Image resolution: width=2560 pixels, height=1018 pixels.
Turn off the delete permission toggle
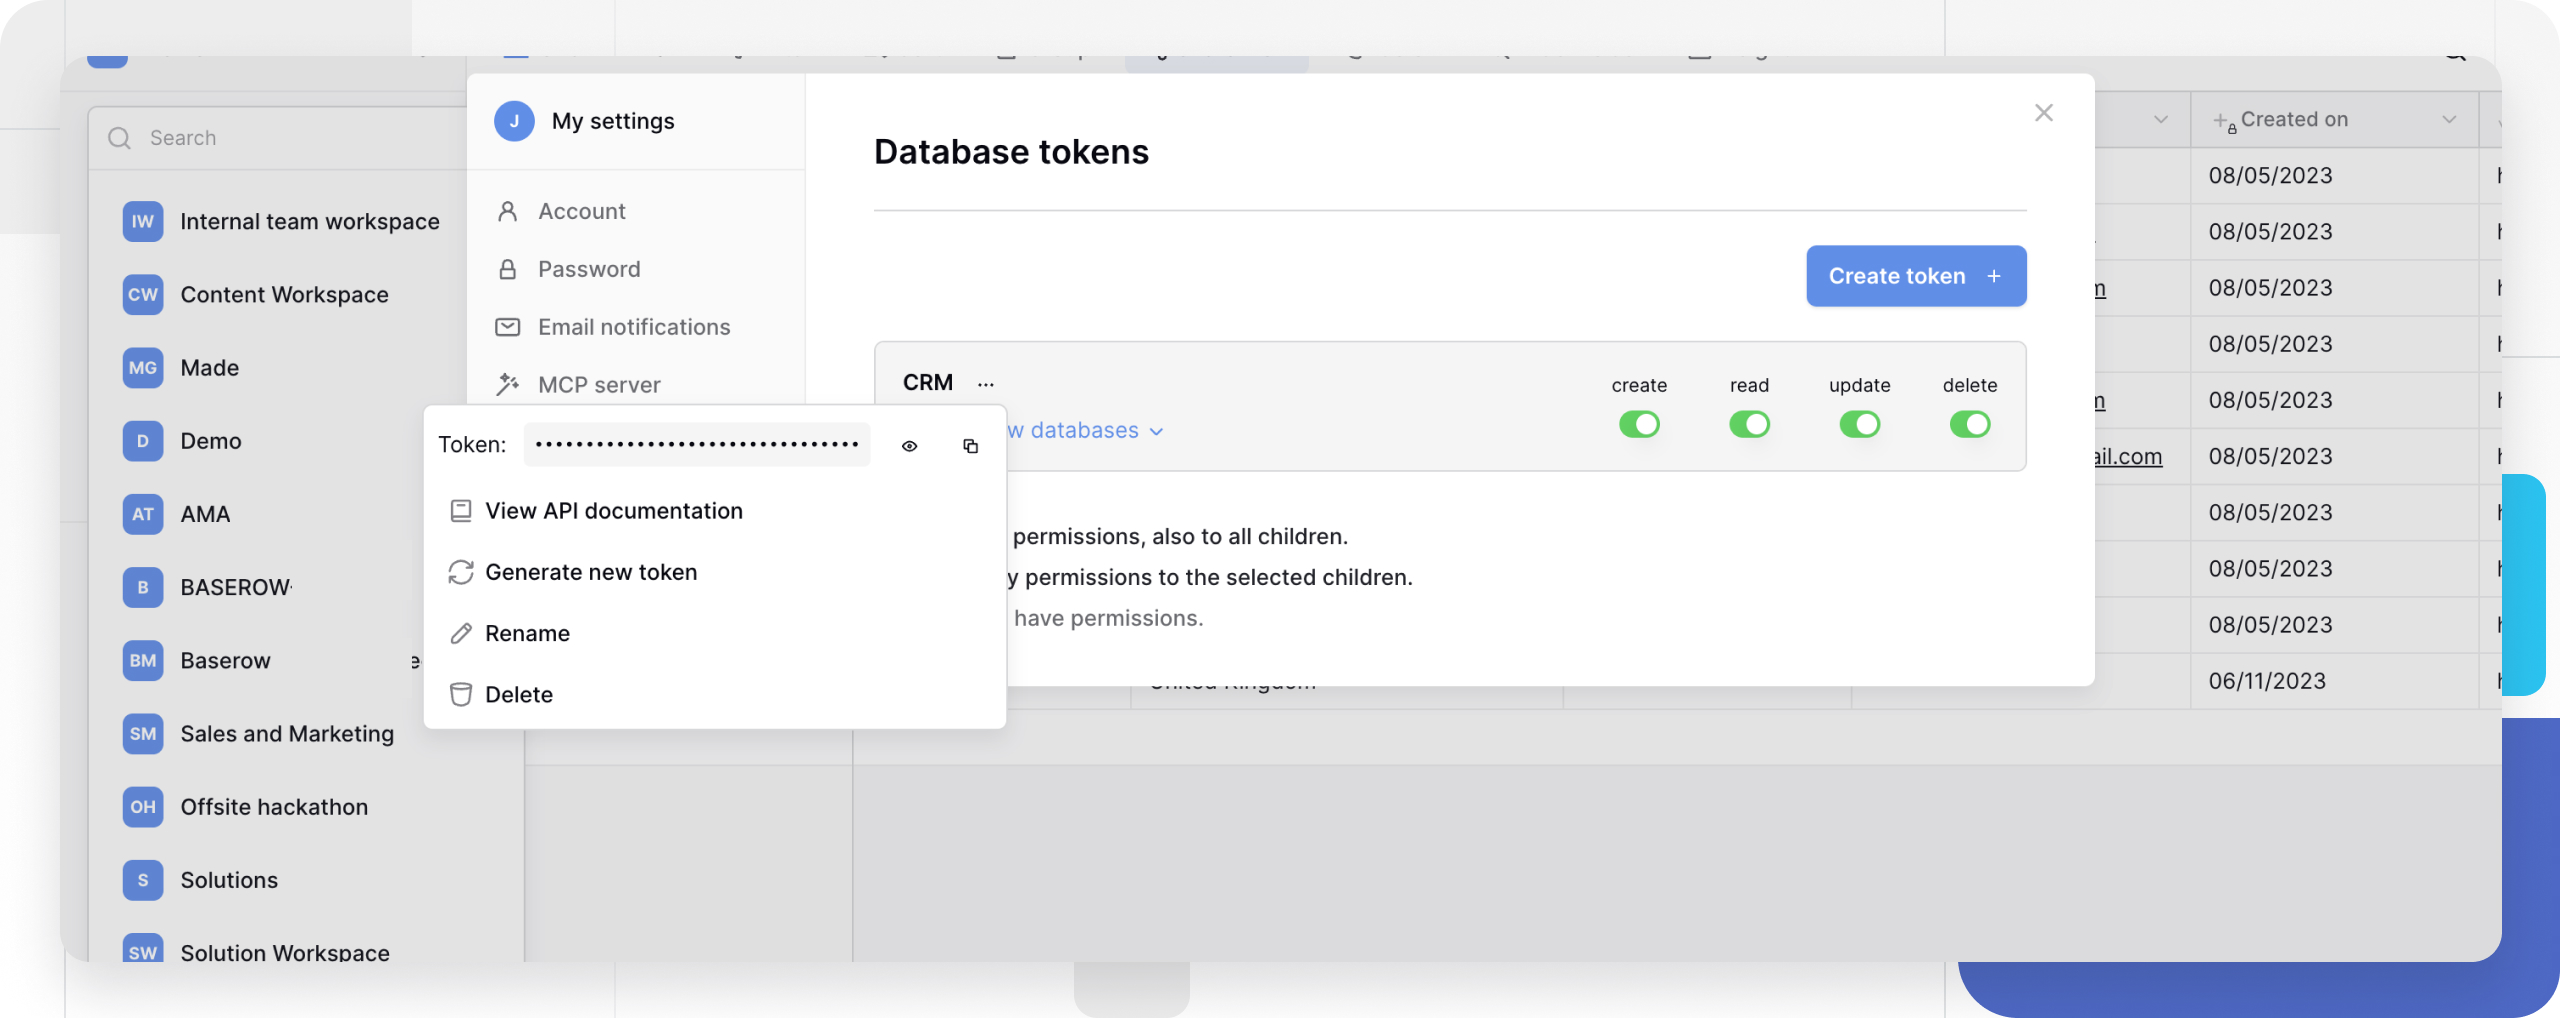(x=1969, y=424)
